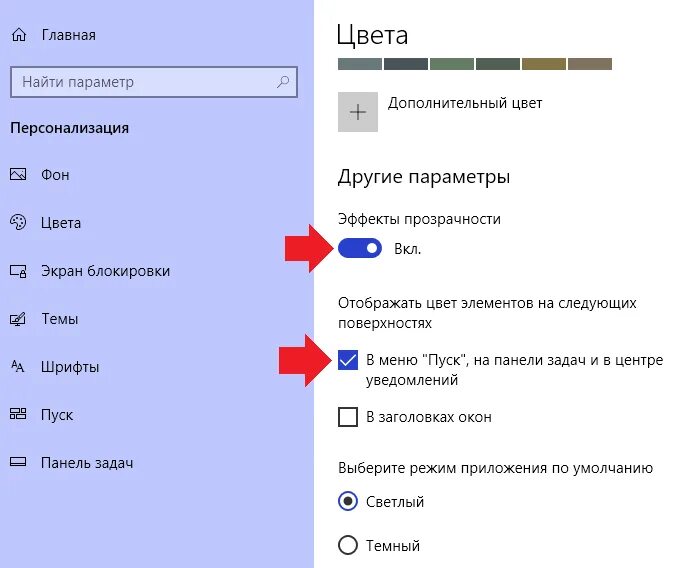700x568 pixels.
Task: Click the Пуск start tiles icon
Action: coord(18,414)
